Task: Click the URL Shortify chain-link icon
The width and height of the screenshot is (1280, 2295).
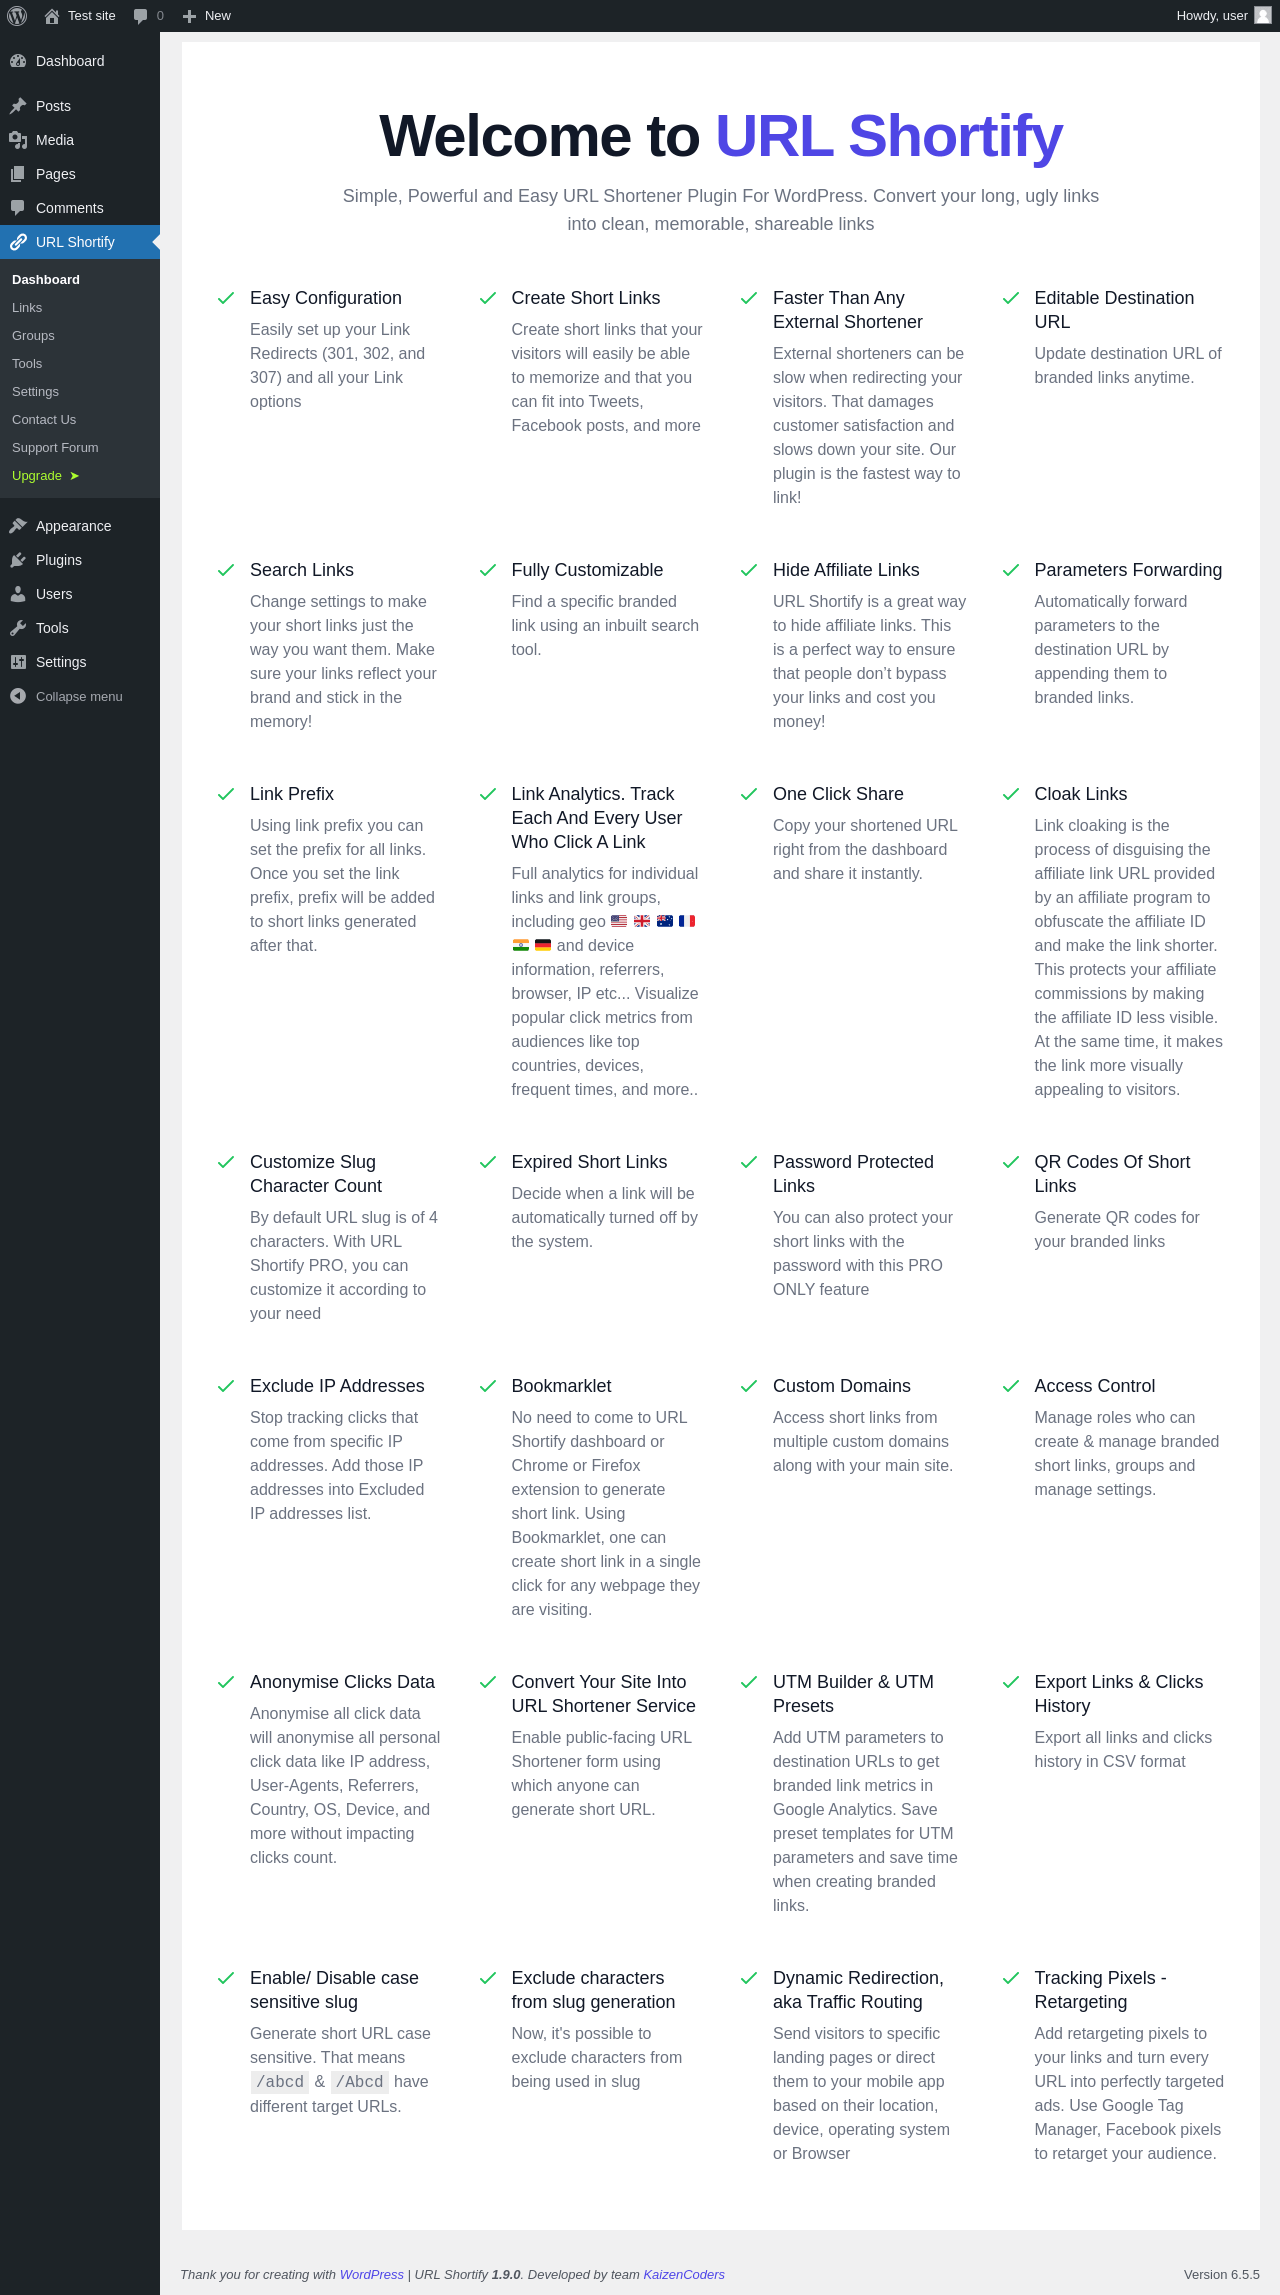Action: [18, 242]
